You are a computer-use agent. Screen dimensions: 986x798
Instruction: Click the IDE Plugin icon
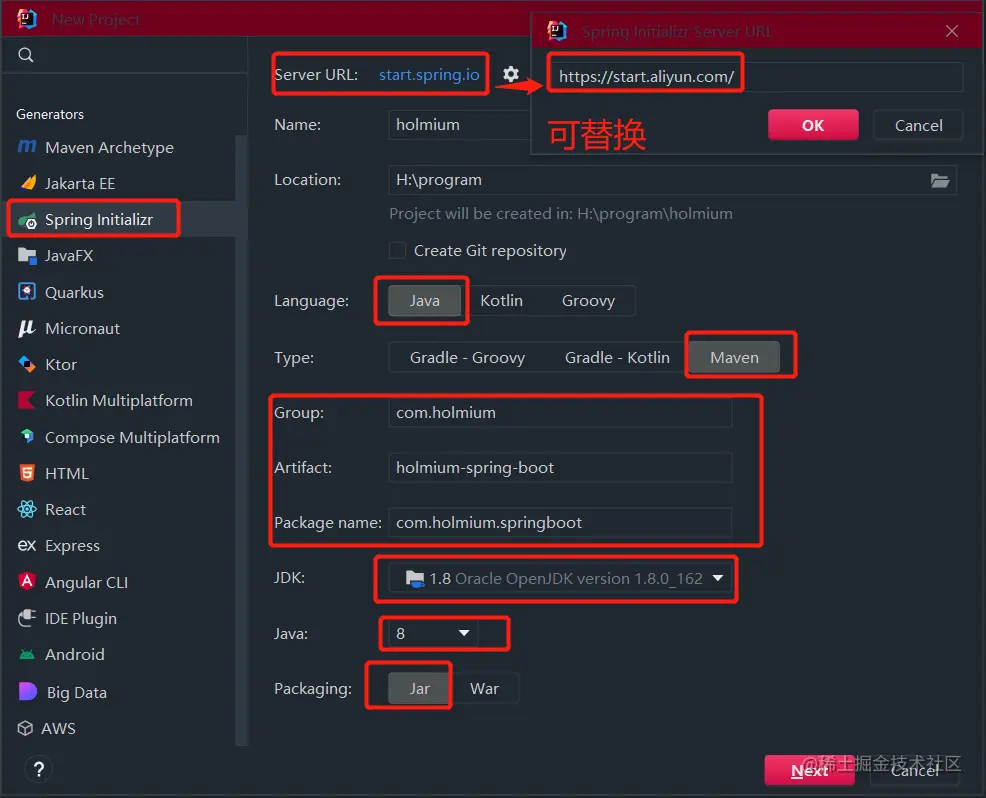click(x=27, y=618)
